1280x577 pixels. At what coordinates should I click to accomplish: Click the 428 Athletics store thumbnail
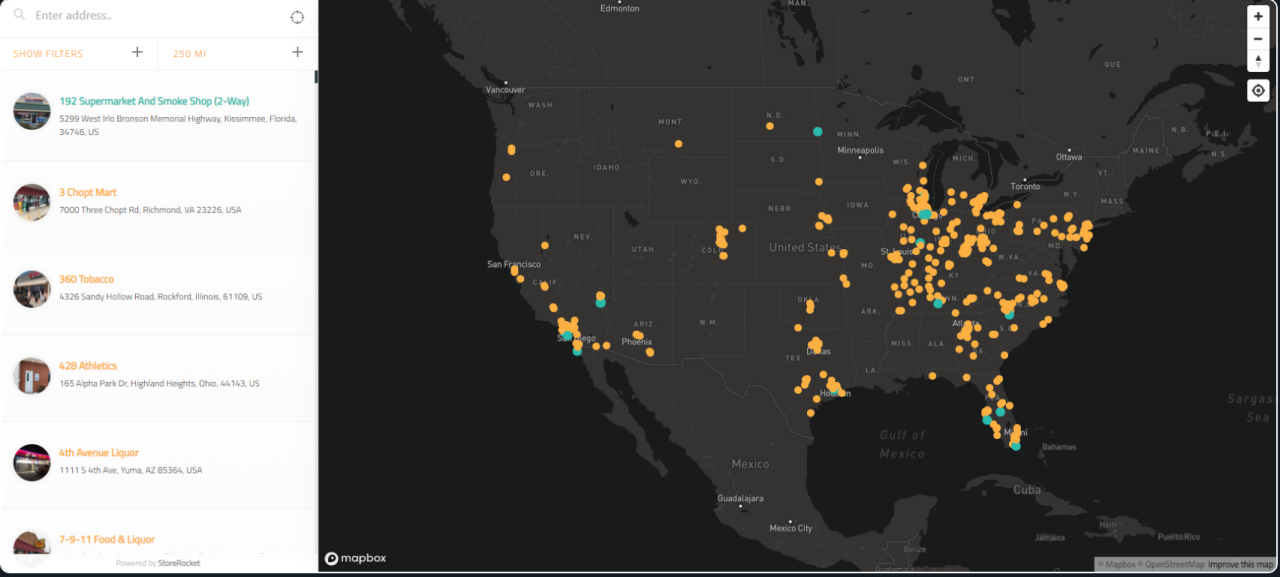(x=32, y=375)
